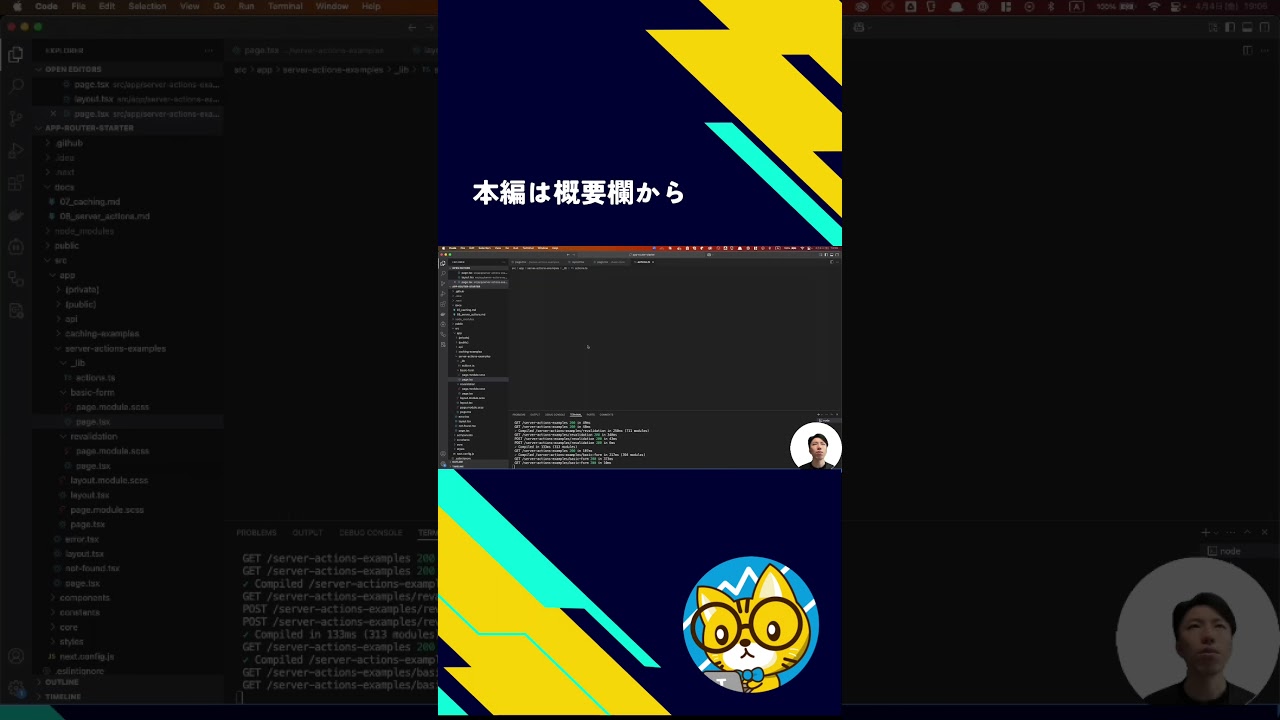
Task: Open the Selection menu
Action: point(147,6)
